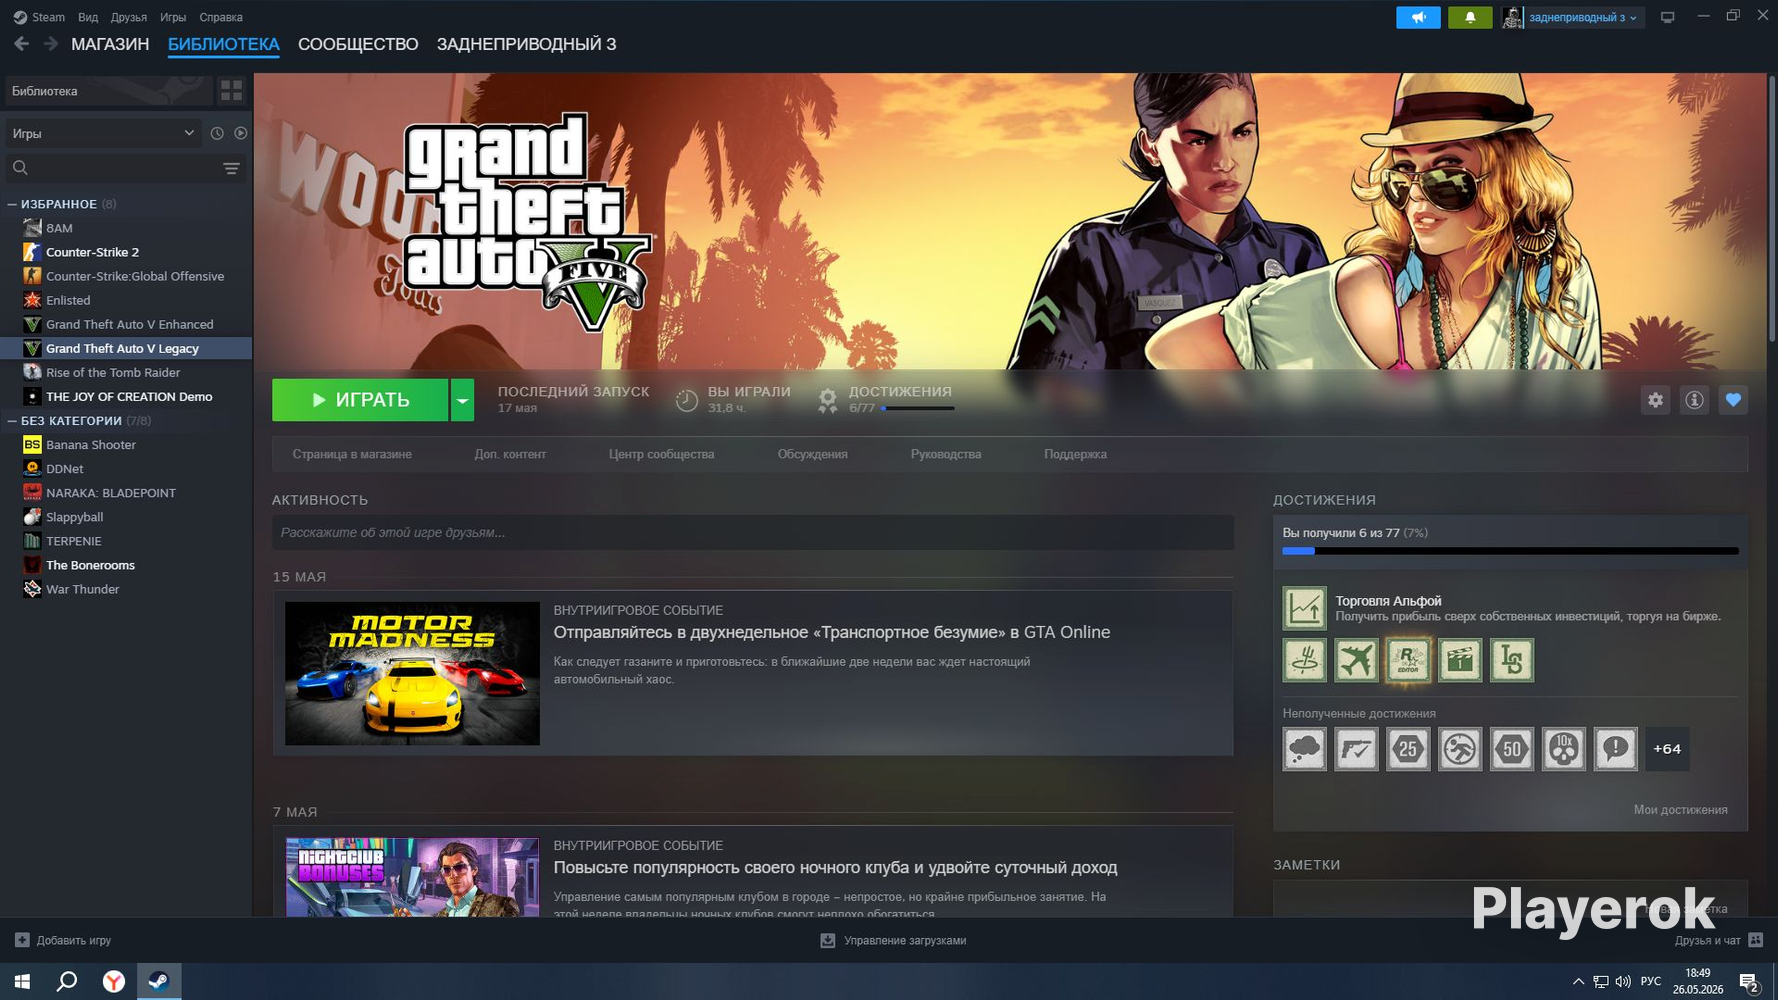Collapse the ИЗБРАННОЕ category
This screenshot has height=1000, width=1778.
pos(12,204)
